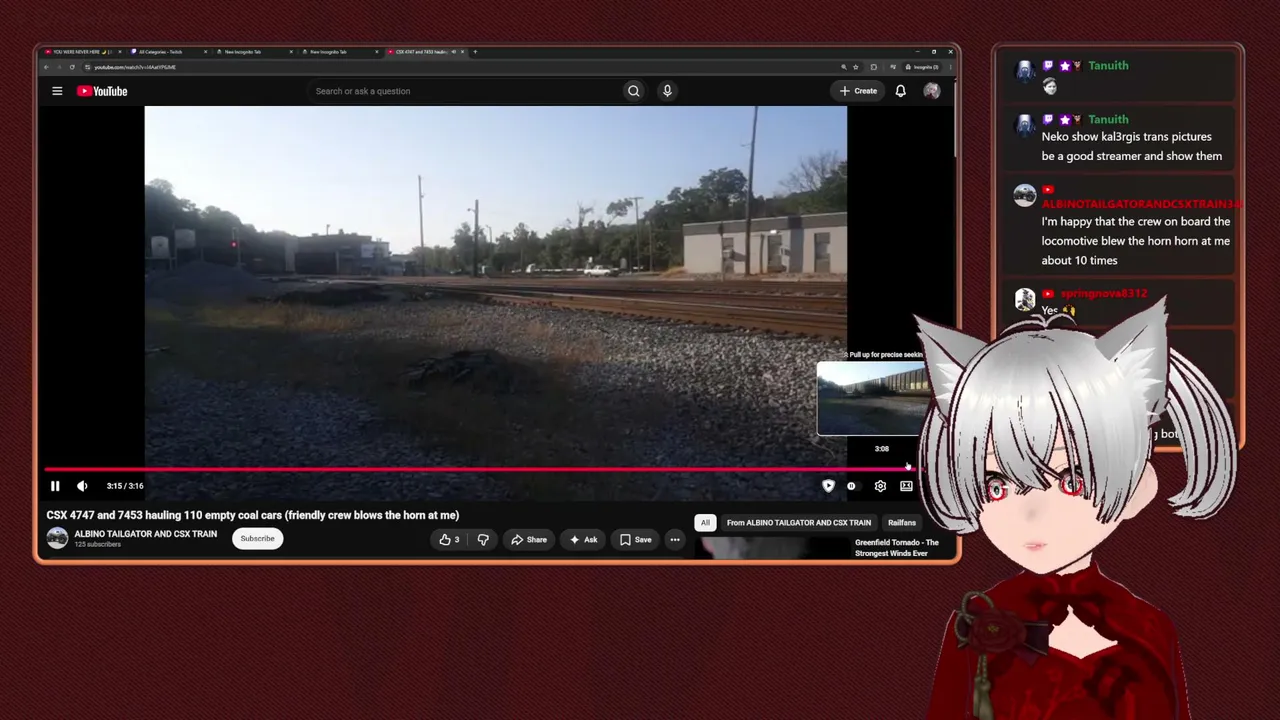Click the video title starting 'CSX 4747 and 7453'
Image resolution: width=1280 pixels, height=720 pixels.
point(253,515)
